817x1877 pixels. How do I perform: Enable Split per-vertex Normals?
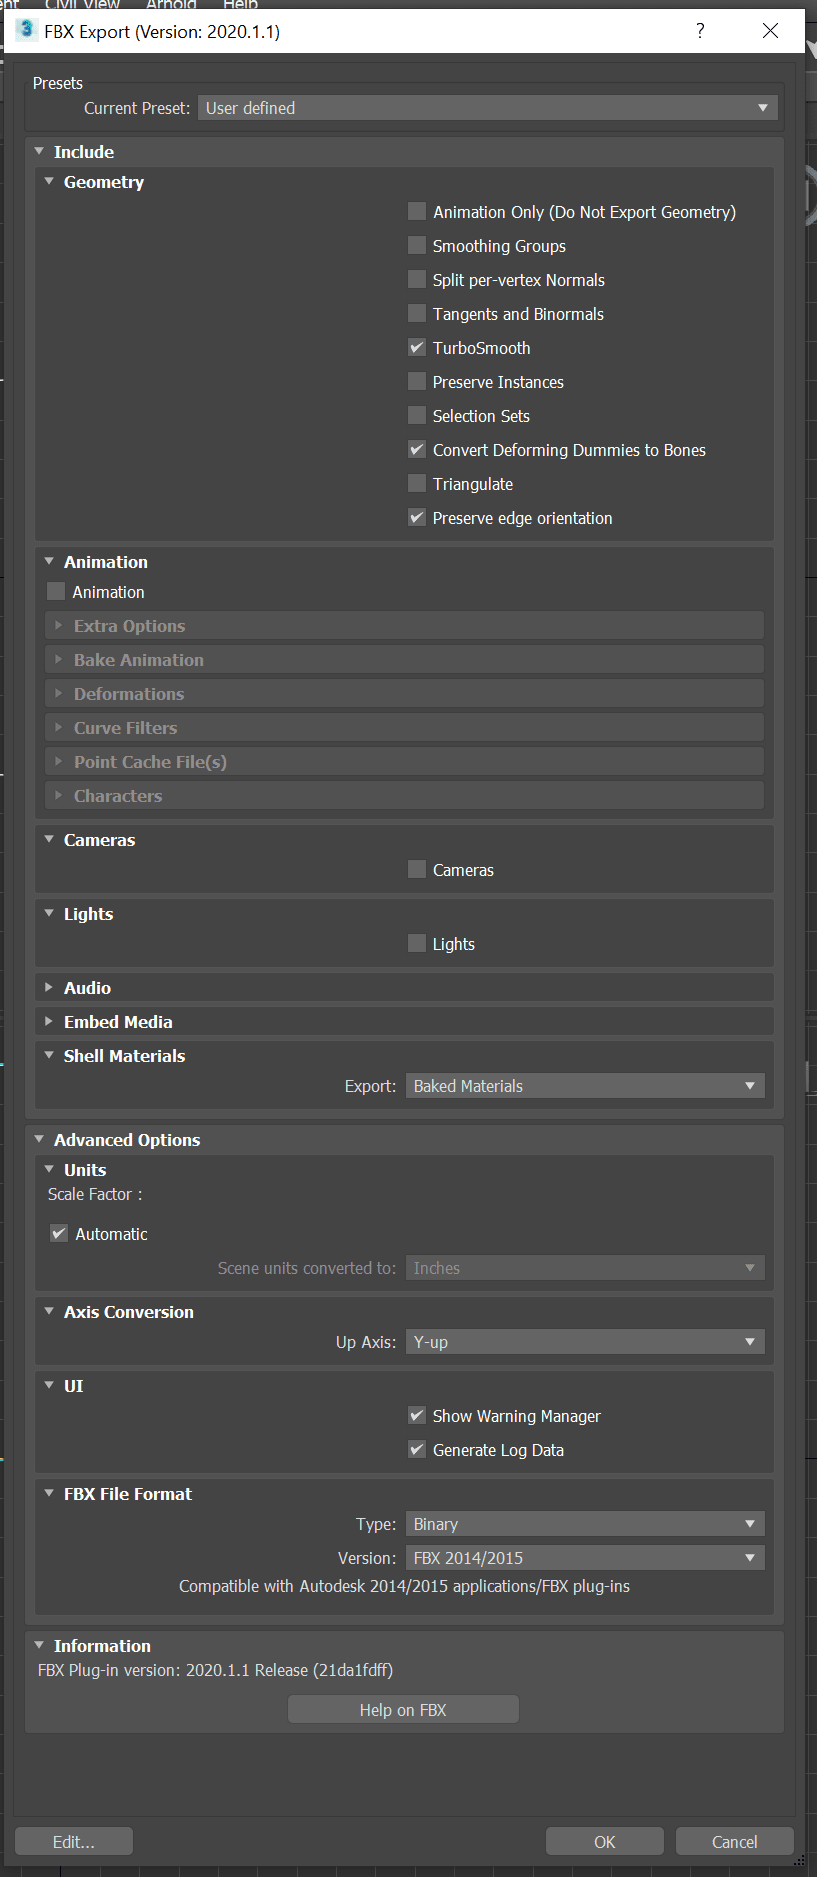(417, 279)
